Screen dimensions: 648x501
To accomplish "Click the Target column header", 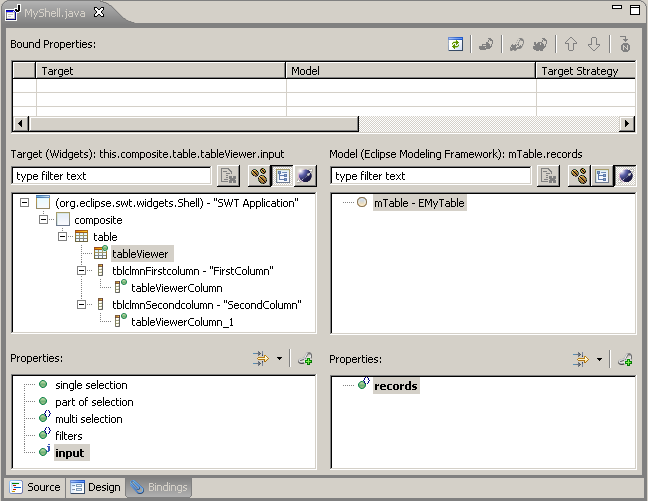I will (161, 71).
